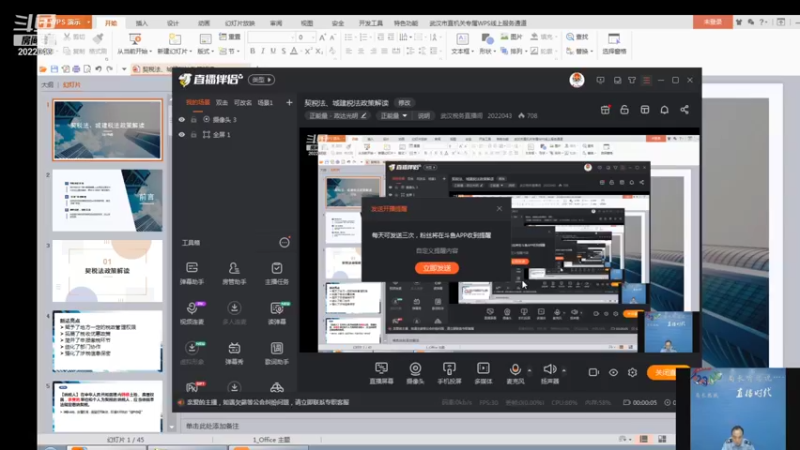Add 多媒体 multimedia source
The width and height of the screenshot is (800, 450).
(483, 373)
